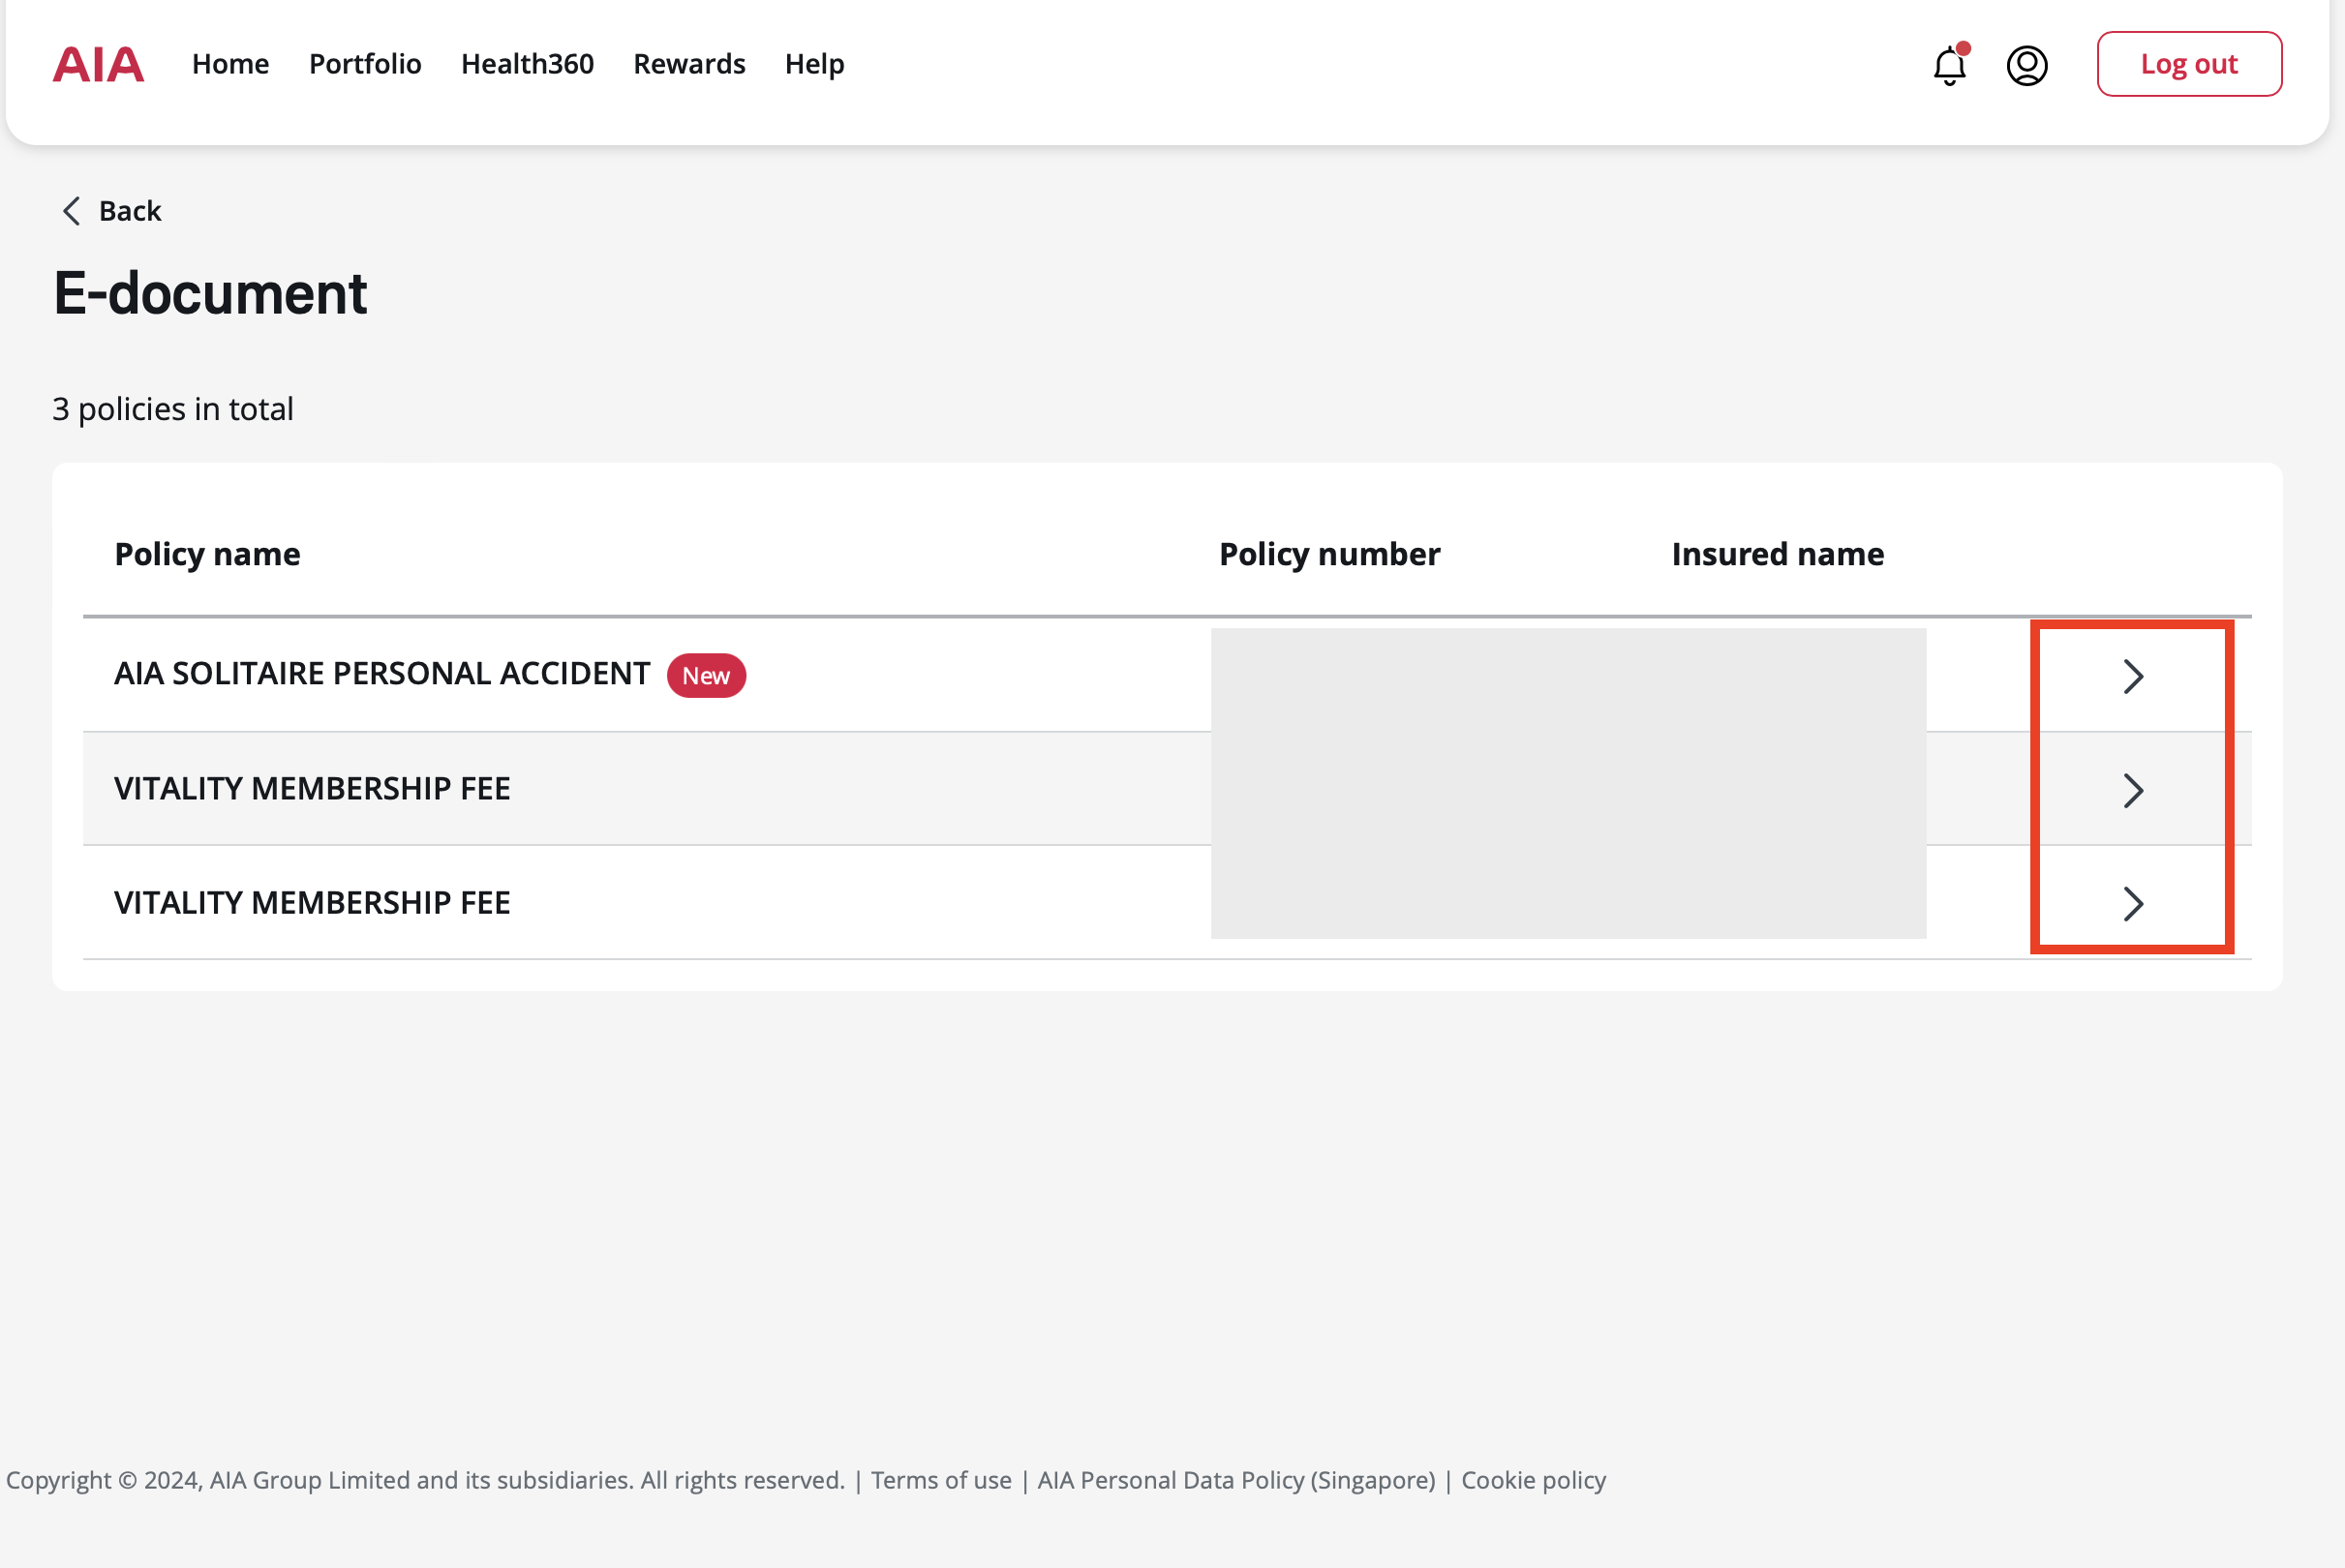Click the '3 policies in total' text

[173, 409]
